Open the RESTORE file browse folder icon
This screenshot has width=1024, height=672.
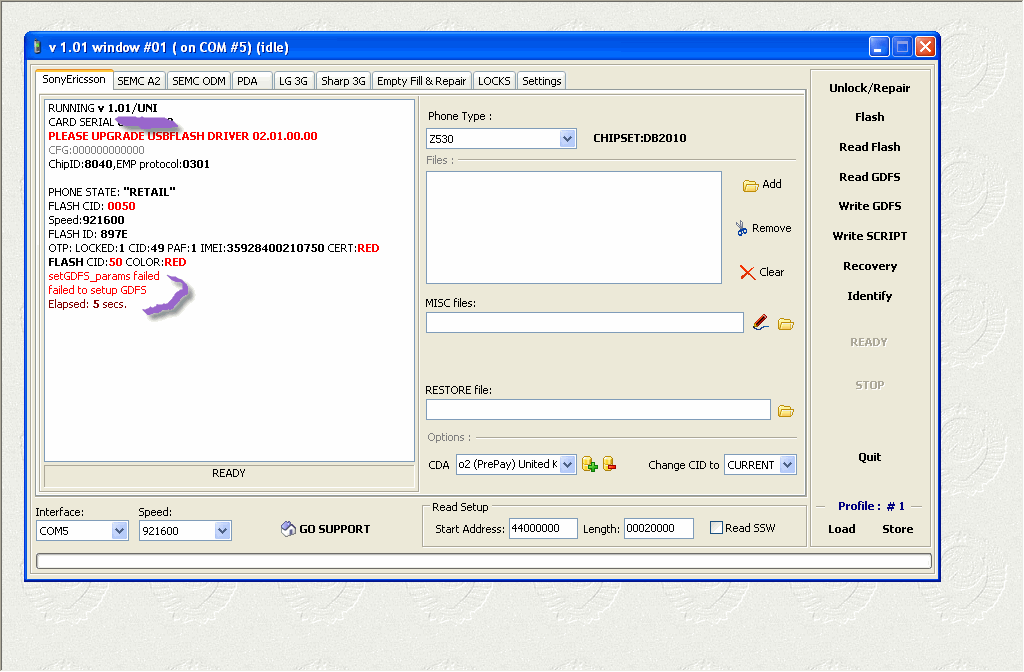(x=786, y=411)
